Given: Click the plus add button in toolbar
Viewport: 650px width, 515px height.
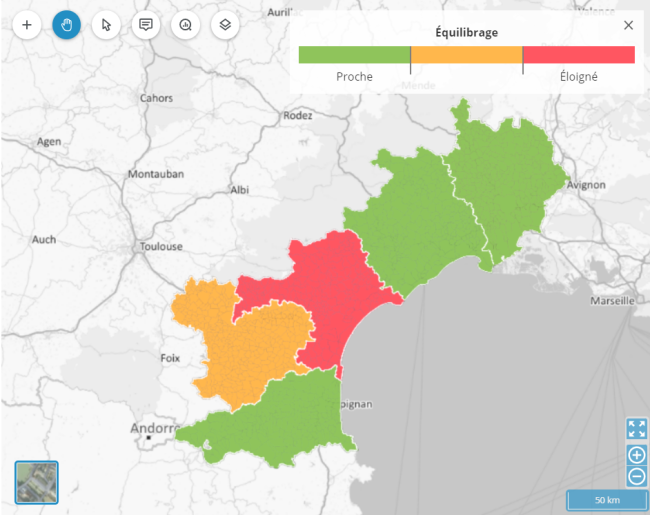Looking at the screenshot, I should [x=27, y=24].
